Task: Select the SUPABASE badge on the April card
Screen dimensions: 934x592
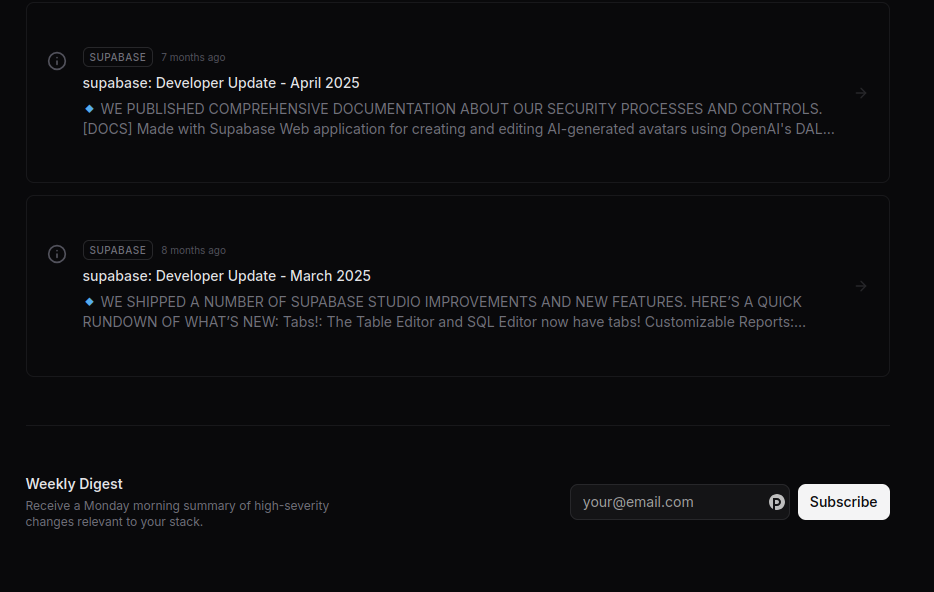Action: [118, 57]
